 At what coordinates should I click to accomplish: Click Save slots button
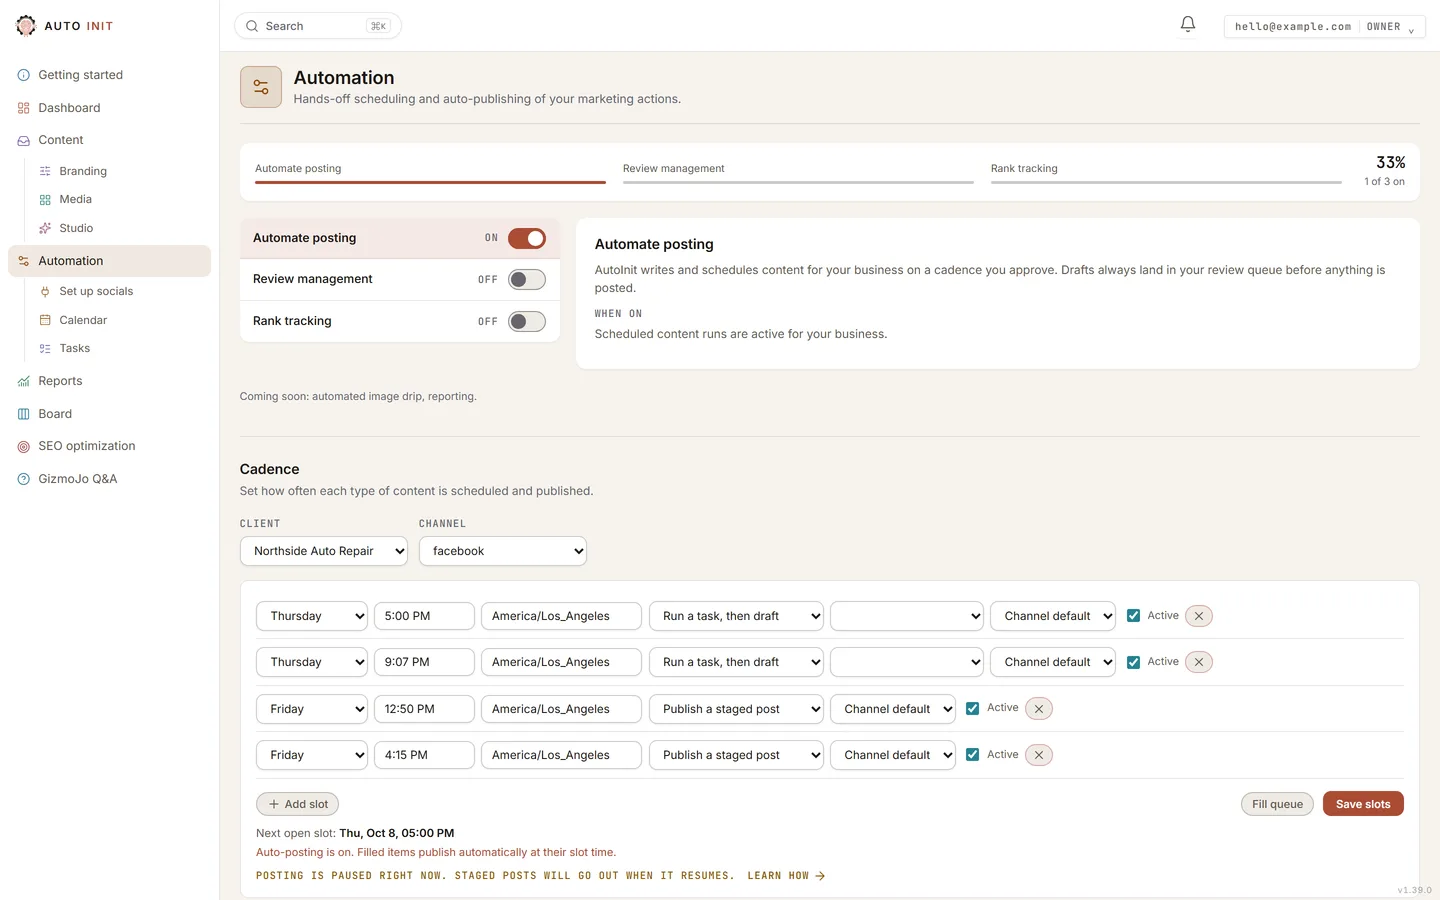pyautogui.click(x=1363, y=804)
